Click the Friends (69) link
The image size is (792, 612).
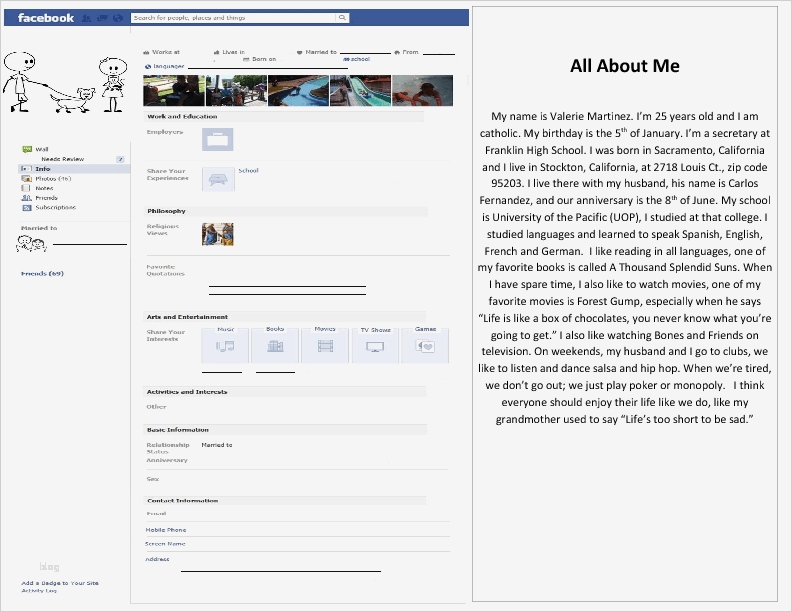(42, 273)
